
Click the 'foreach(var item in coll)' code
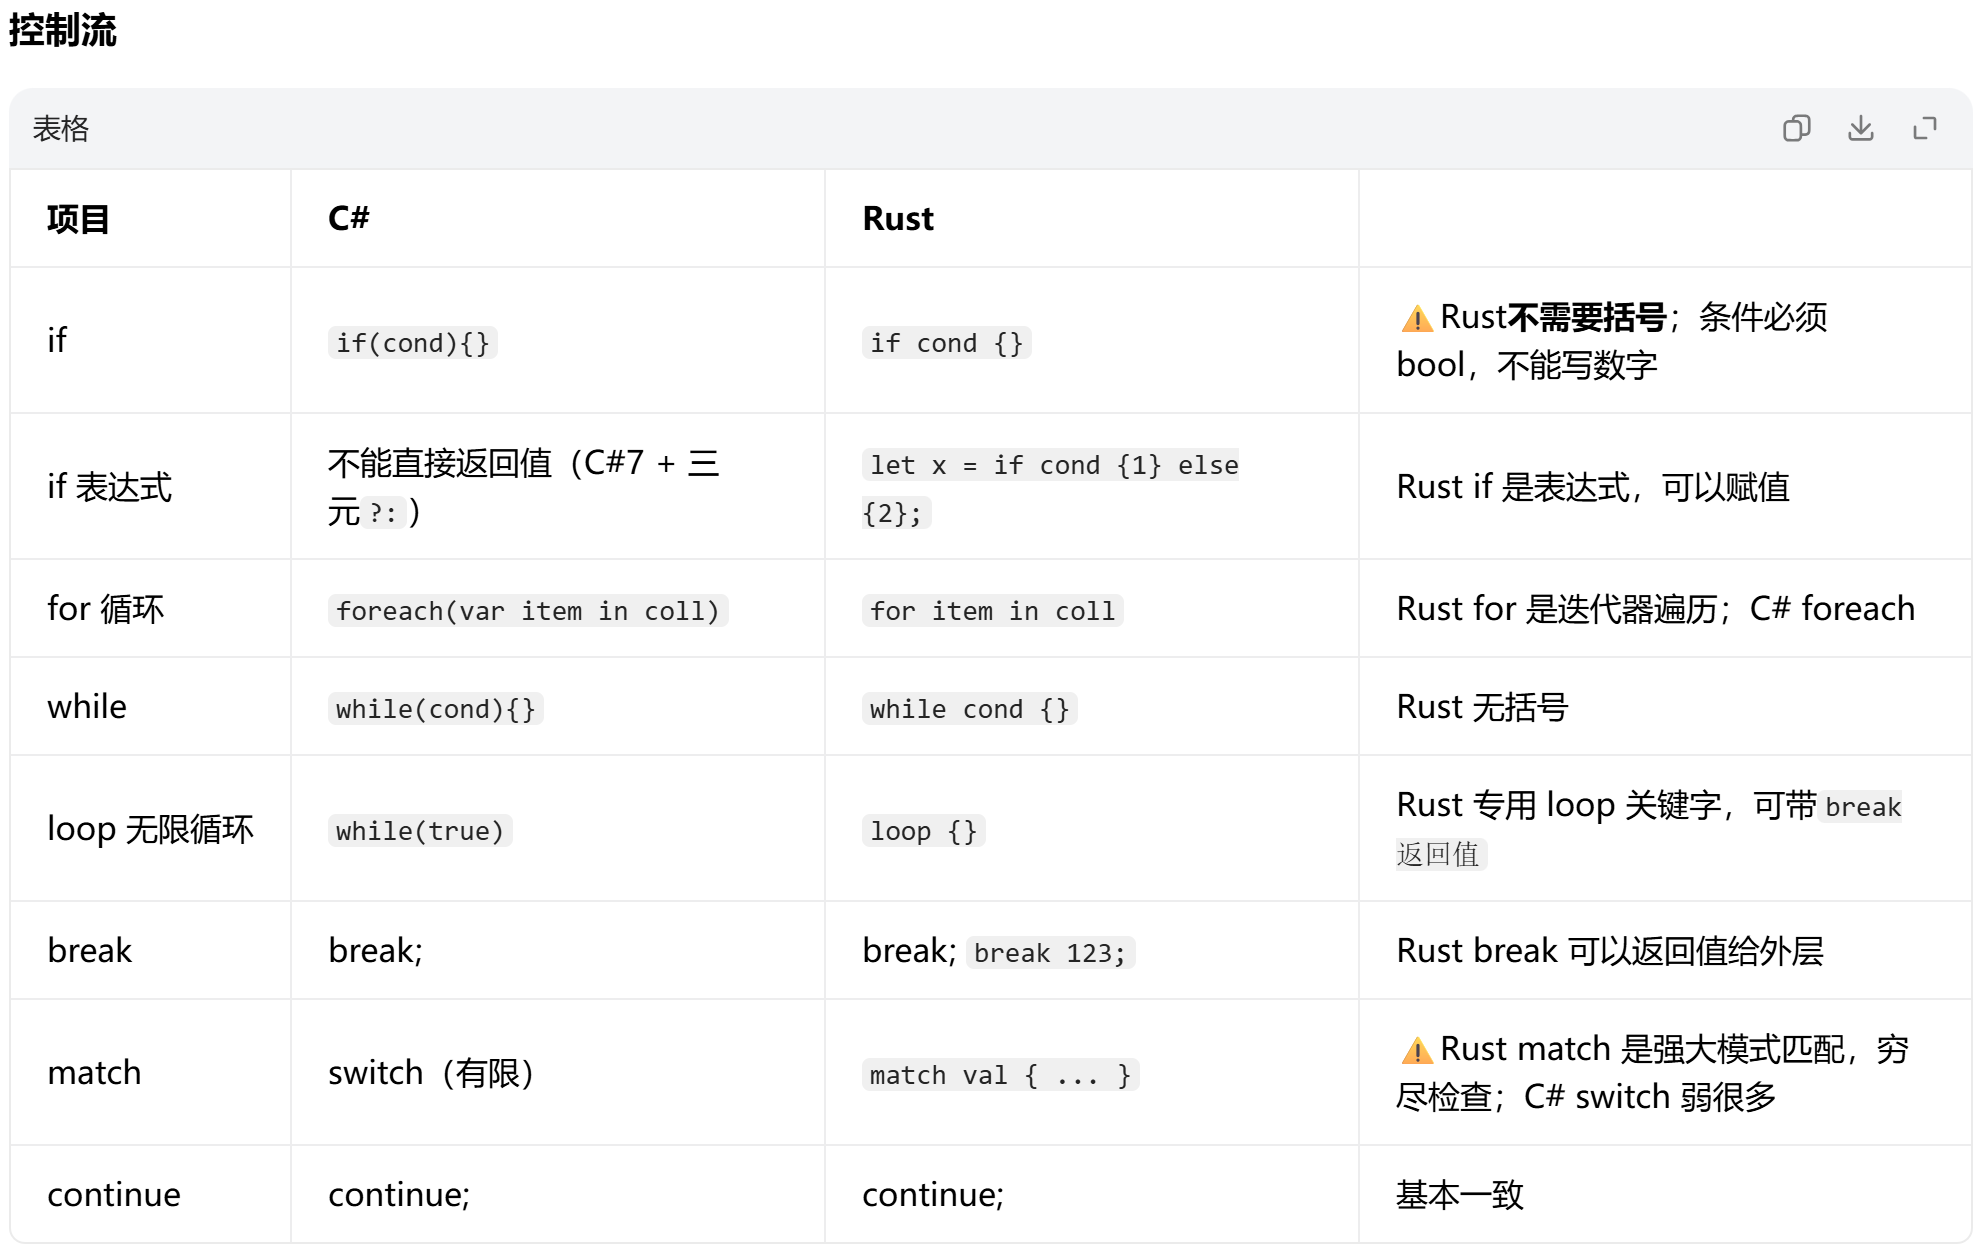point(528,611)
